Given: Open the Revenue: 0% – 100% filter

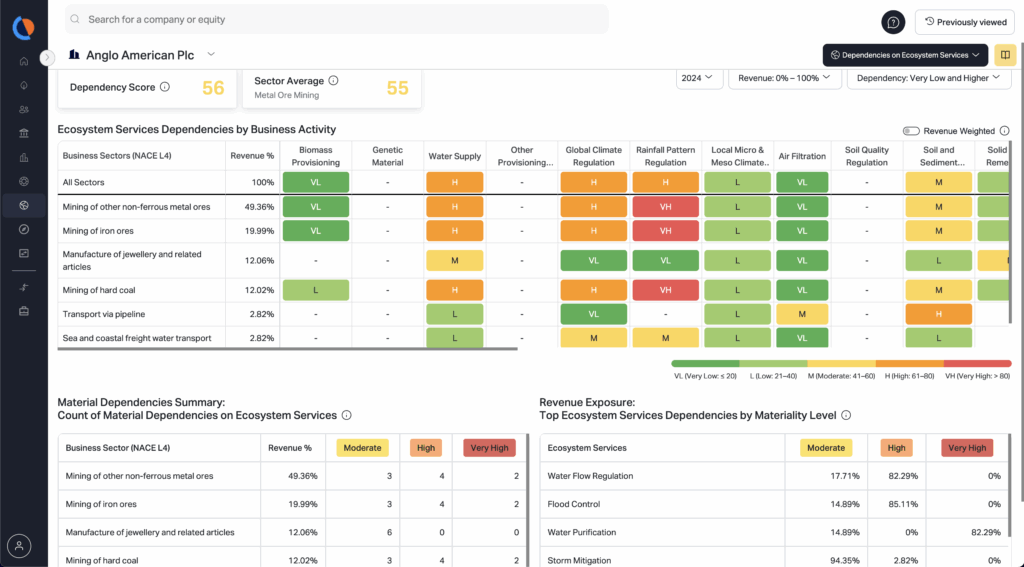Looking at the screenshot, I should click(784, 78).
